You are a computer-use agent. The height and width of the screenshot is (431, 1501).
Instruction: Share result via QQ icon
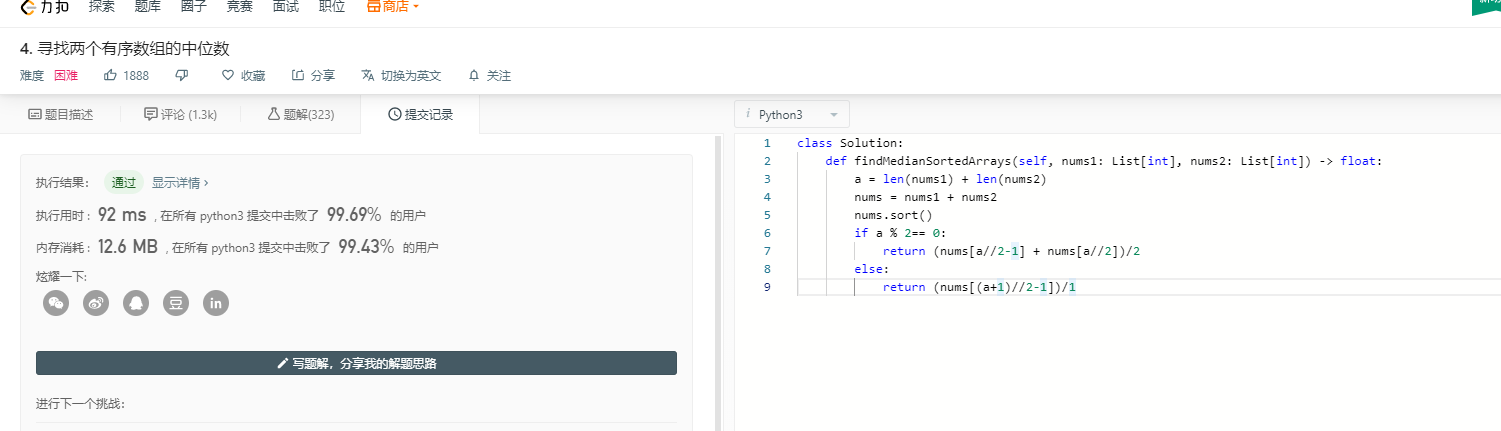(x=136, y=303)
